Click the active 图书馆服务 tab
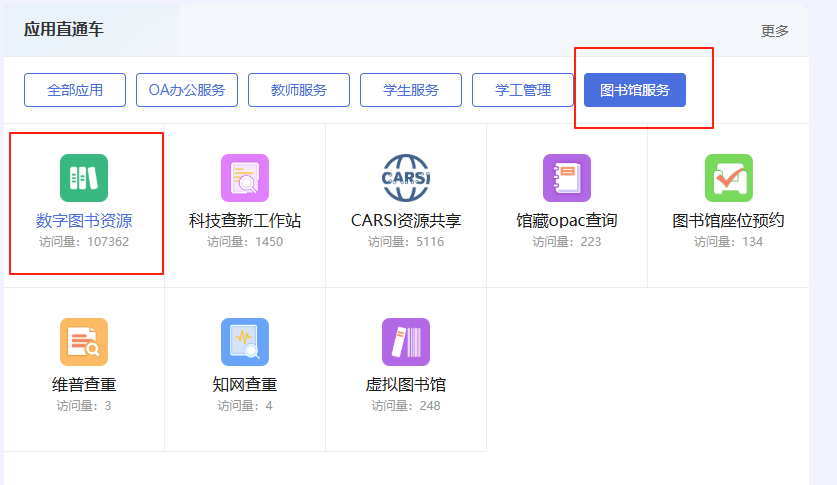Image resolution: width=837 pixels, height=485 pixels. [635, 90]
